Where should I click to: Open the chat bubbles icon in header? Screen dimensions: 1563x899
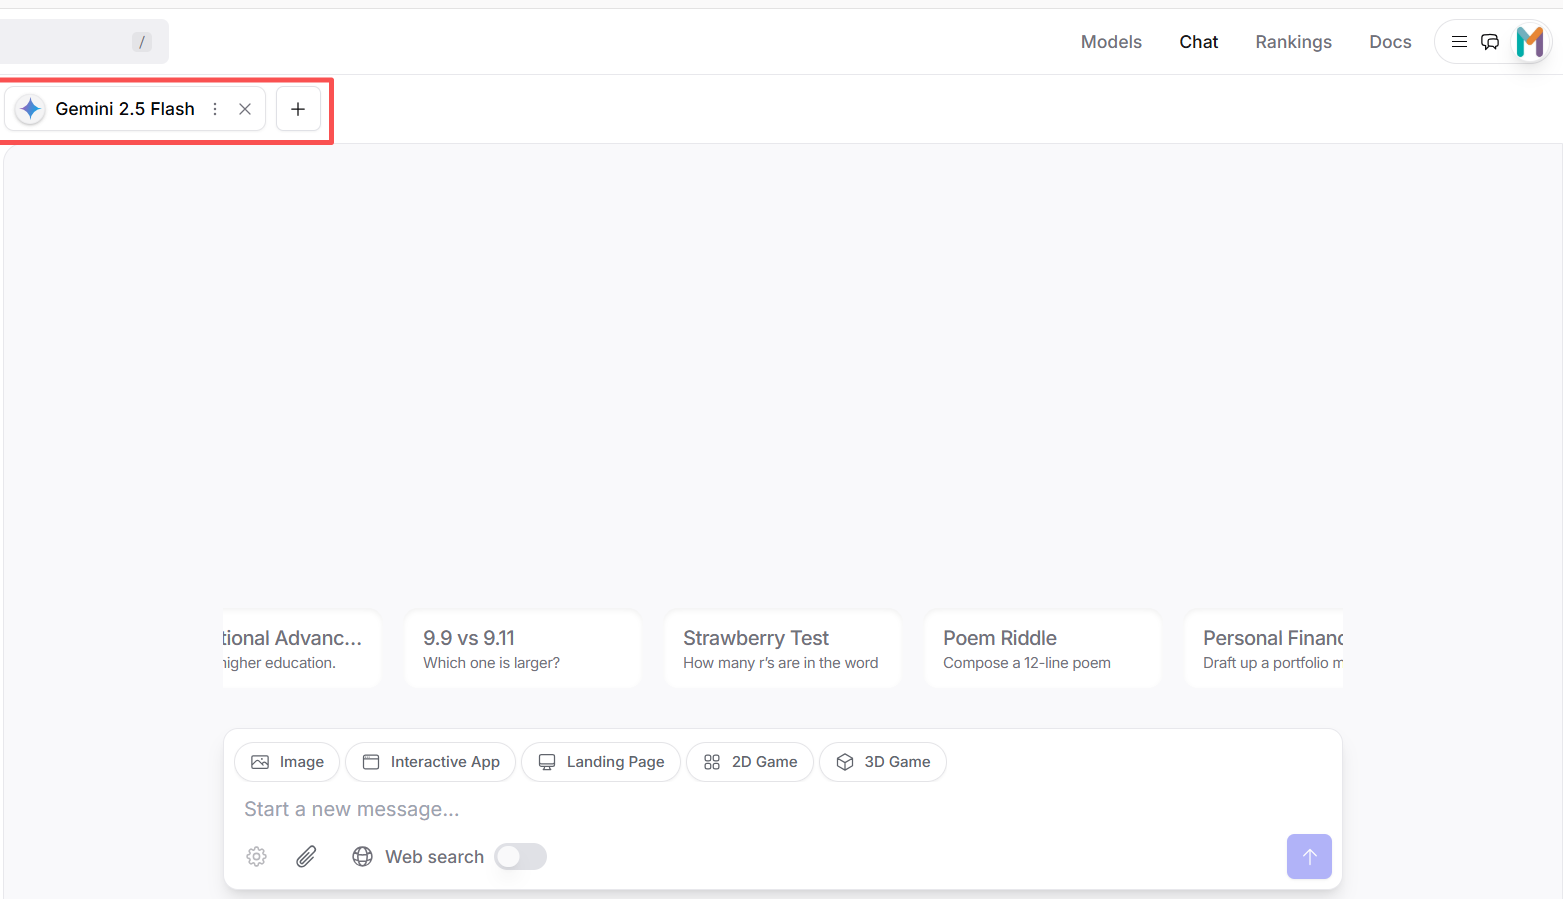coord(1490,42)
